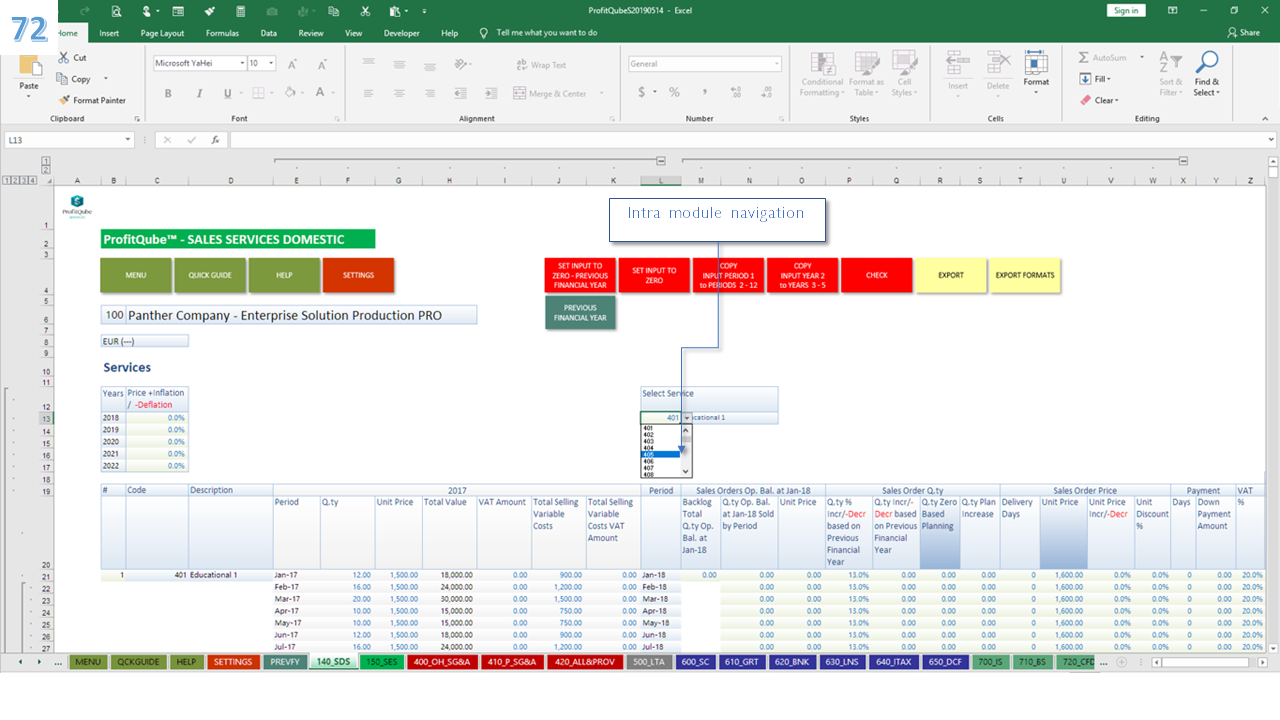Click the Fill Color bucket icon
The image size is (1280, 720).
pyautogui.click(x=290, y=93)
